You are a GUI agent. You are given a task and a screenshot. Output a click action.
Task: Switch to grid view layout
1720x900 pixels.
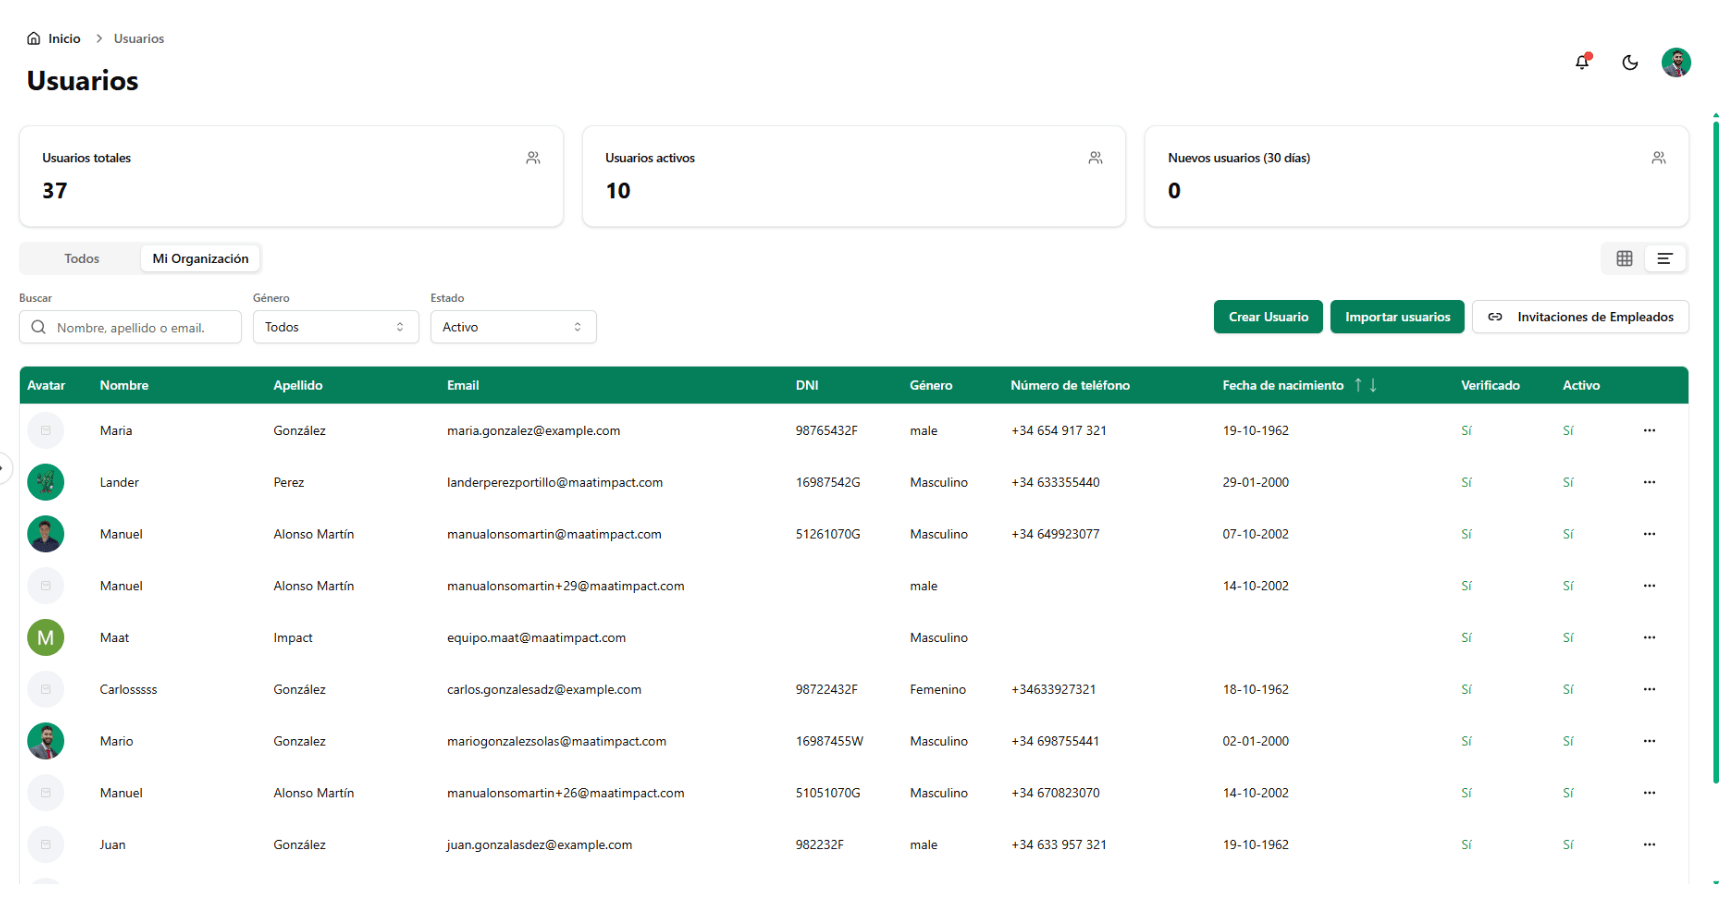tap(1624, 258)
